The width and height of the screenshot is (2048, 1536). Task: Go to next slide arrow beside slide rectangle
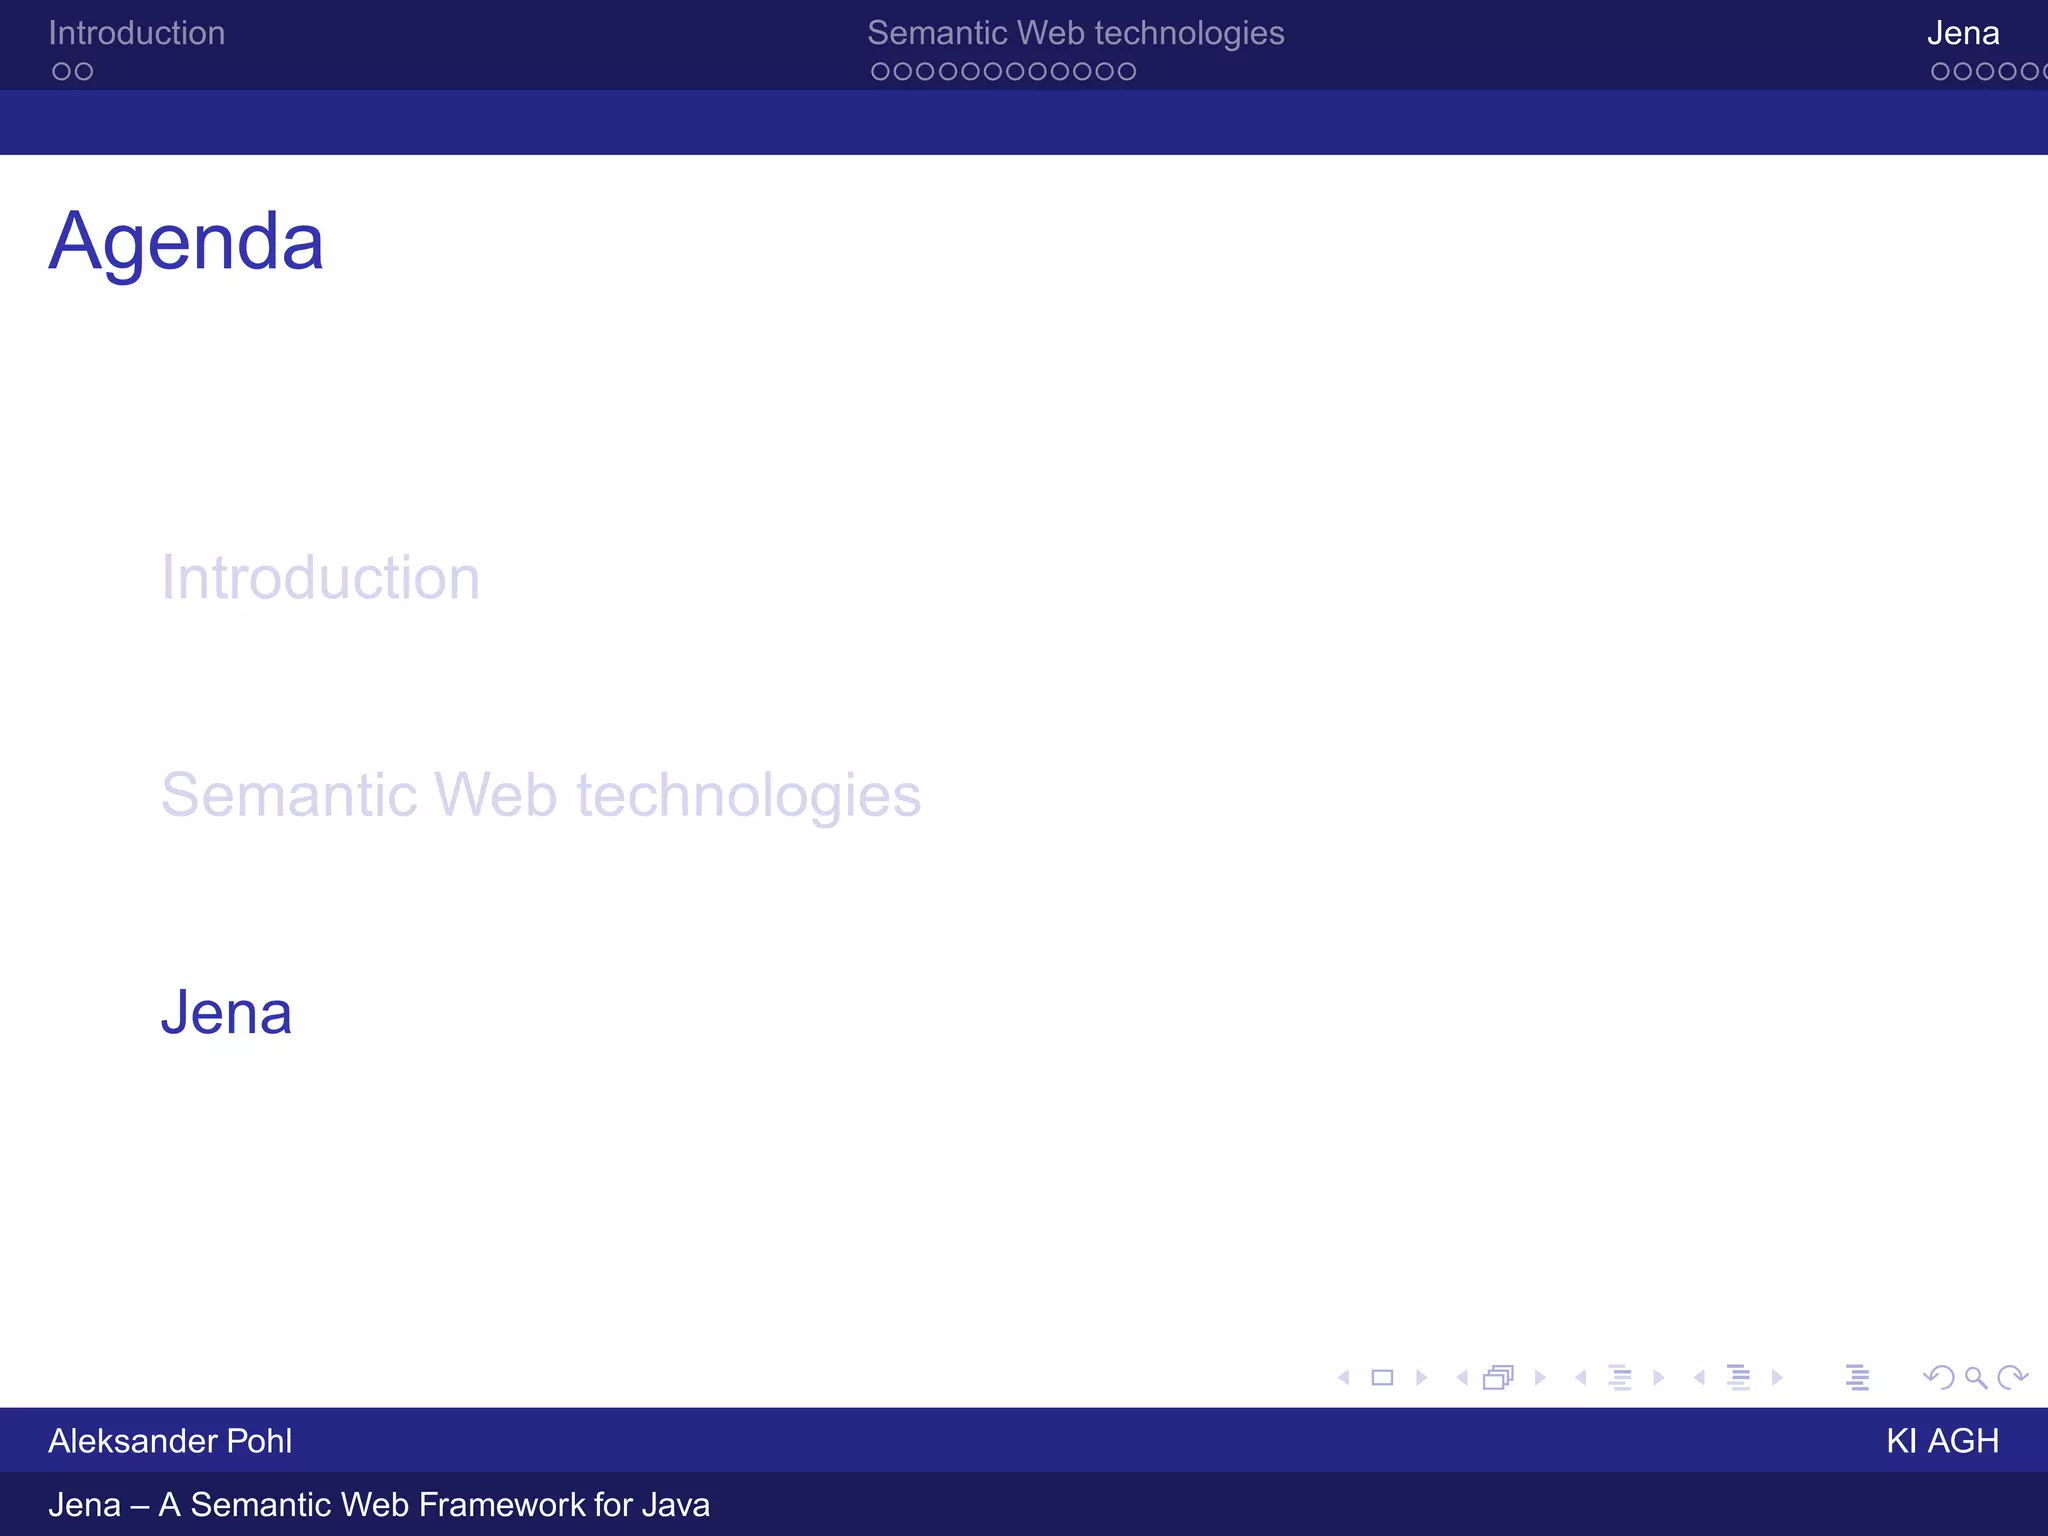[x=1421, y=1378]
